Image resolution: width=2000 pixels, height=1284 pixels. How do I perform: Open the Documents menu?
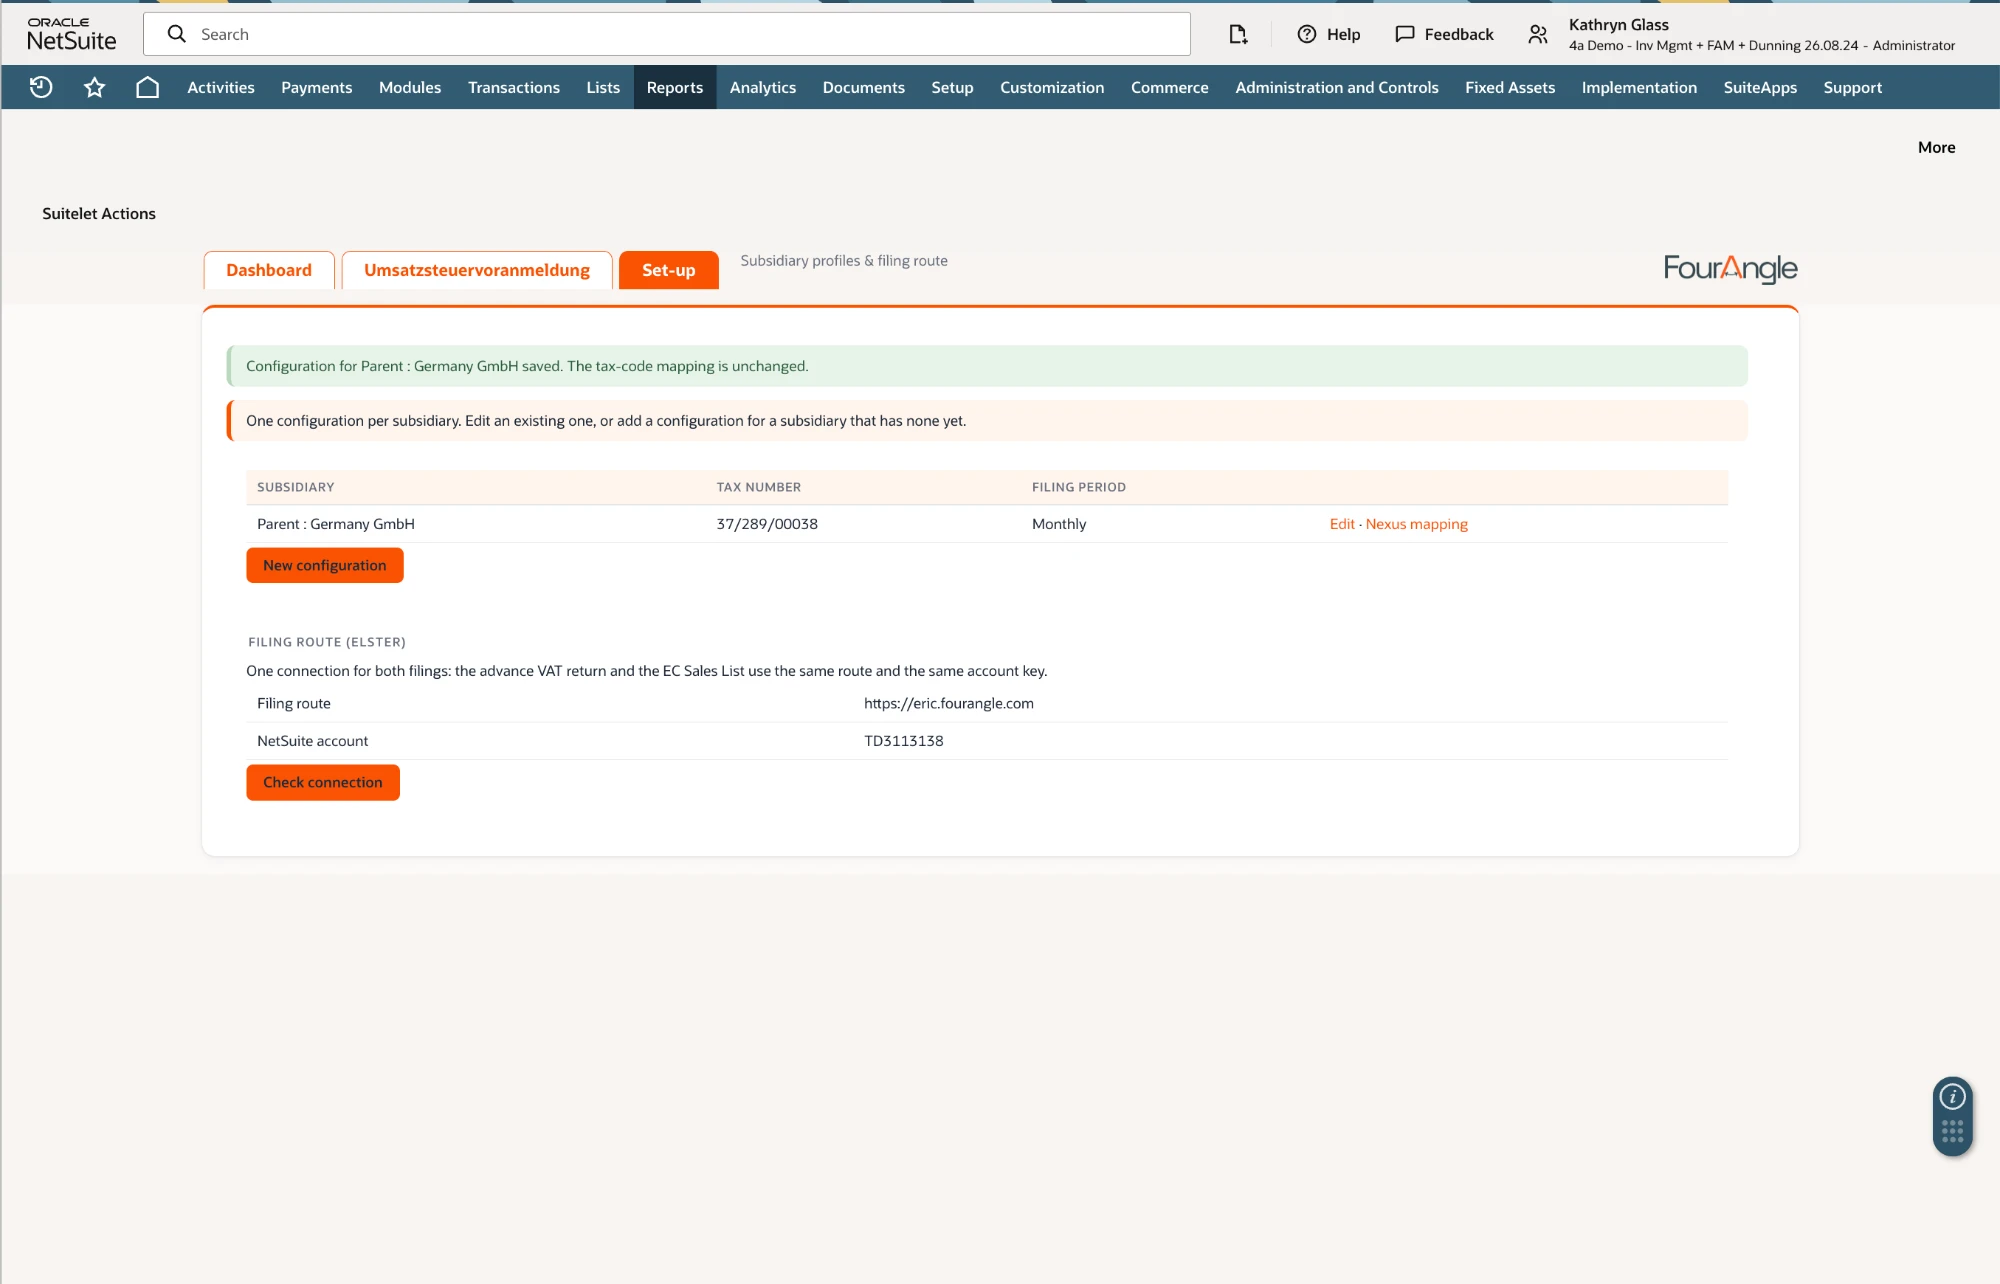[864, 87]
